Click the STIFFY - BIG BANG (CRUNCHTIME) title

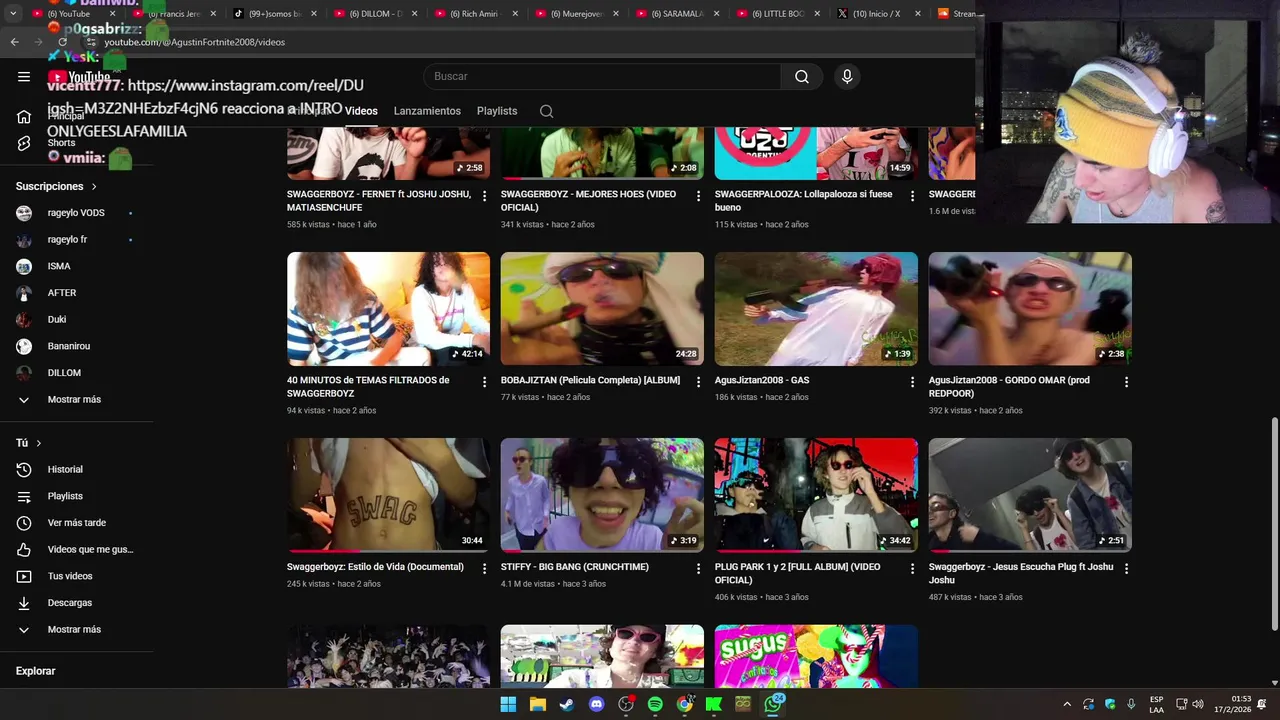(575, 567)
